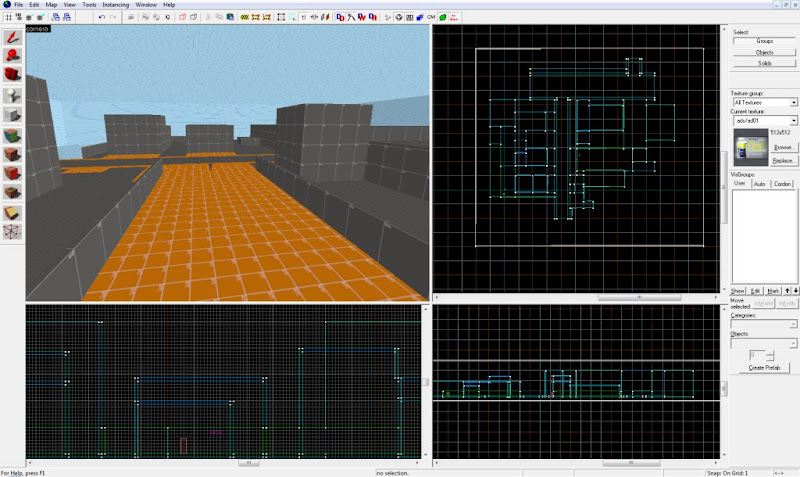Image resolution: width=800 pixels, height=477 pixels.
Task: Expand the Texture group dropdown
Action: coord(793,103)
